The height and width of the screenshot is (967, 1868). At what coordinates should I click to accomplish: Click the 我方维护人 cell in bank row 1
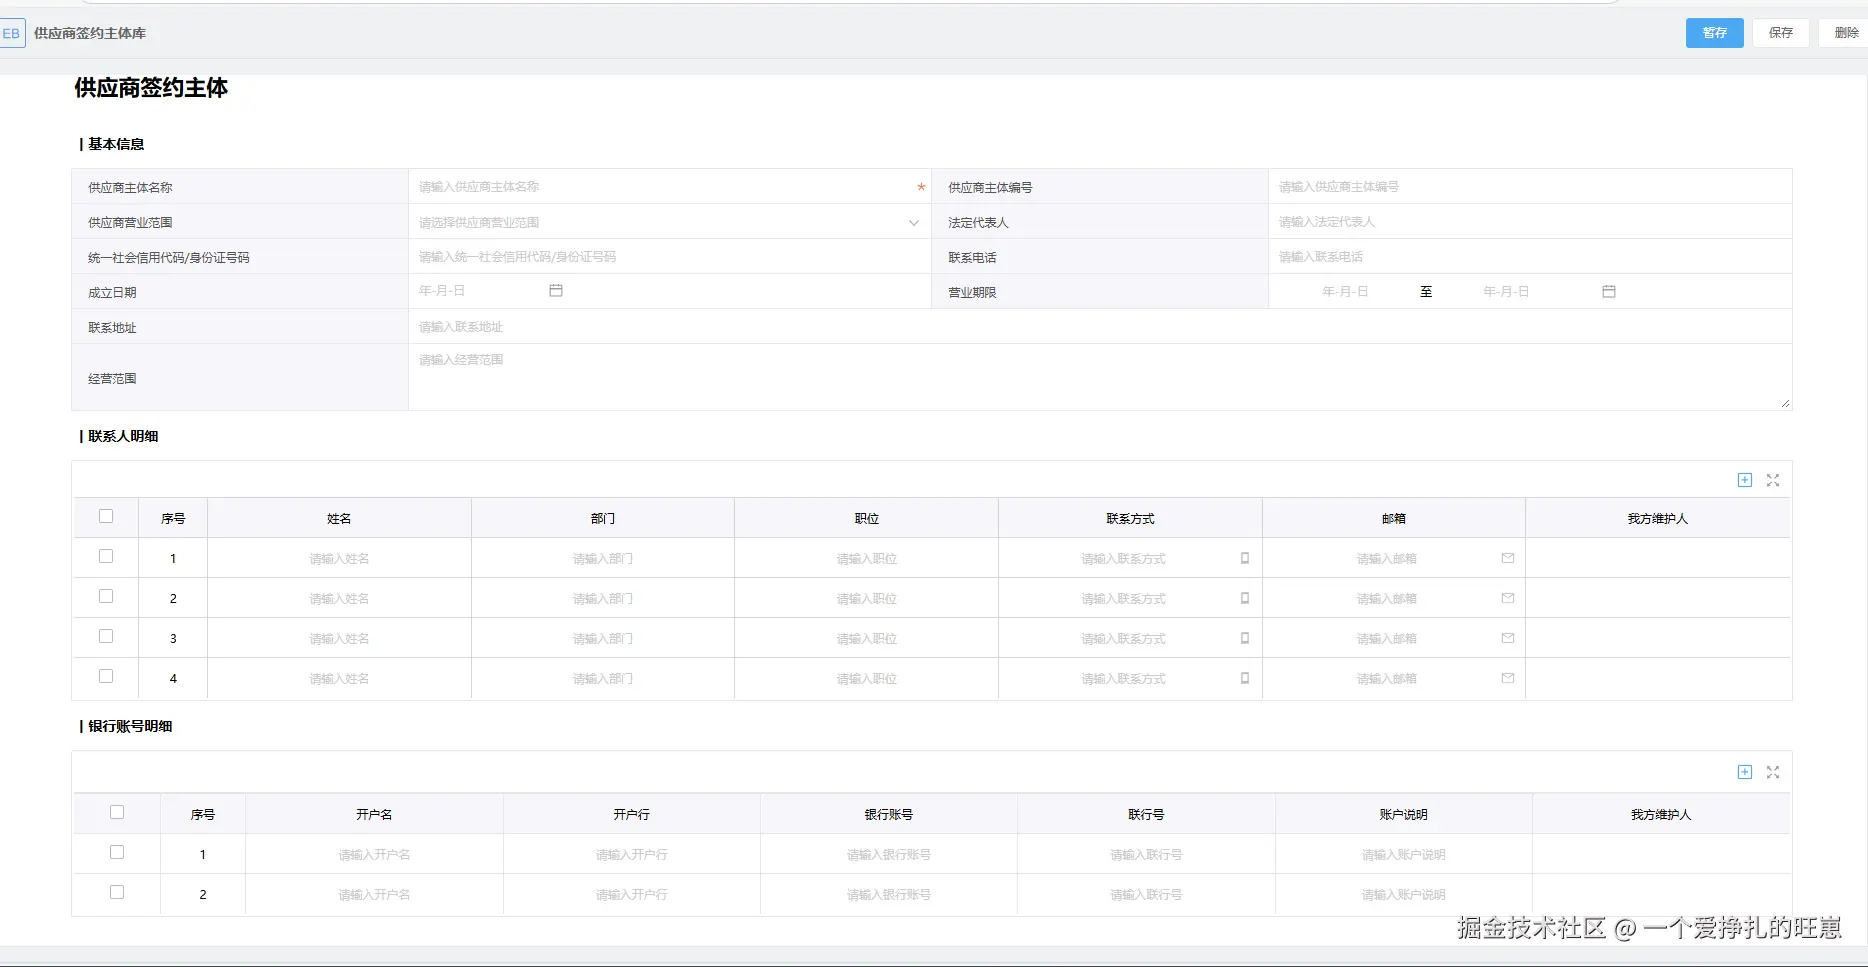click(1661, 855)
